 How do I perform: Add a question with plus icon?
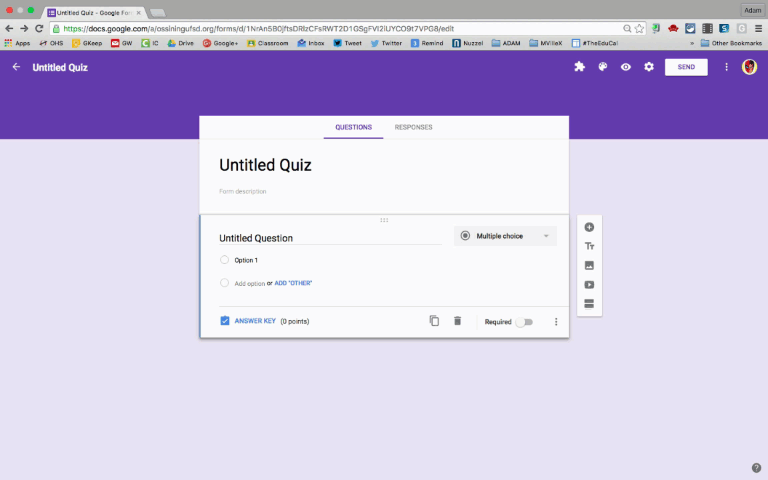pyautogui.click(x=589, y=227)
